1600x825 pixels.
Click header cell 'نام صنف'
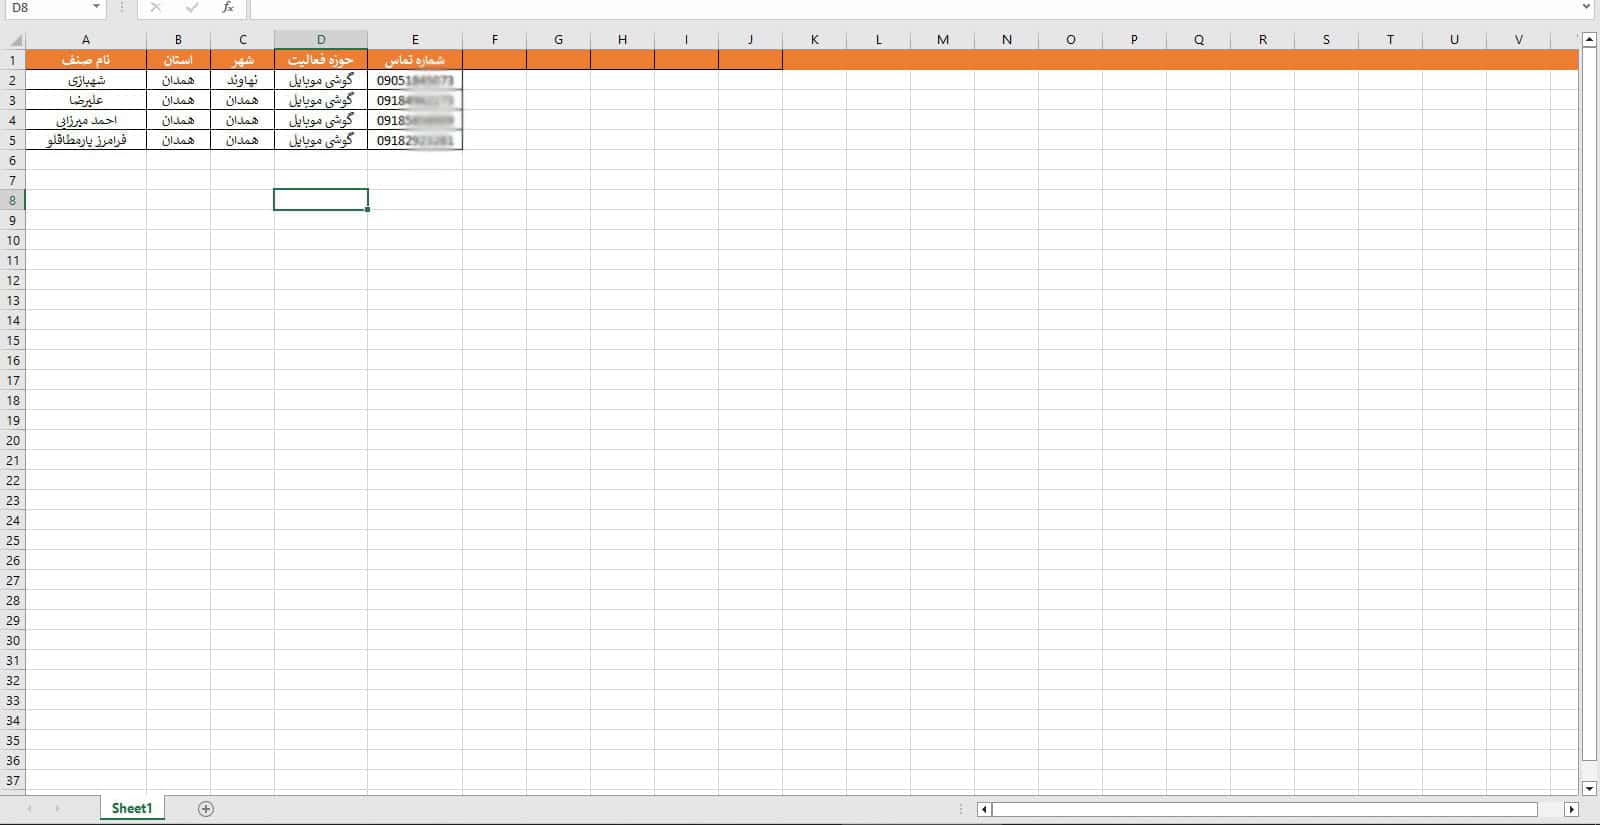point(86,60)
